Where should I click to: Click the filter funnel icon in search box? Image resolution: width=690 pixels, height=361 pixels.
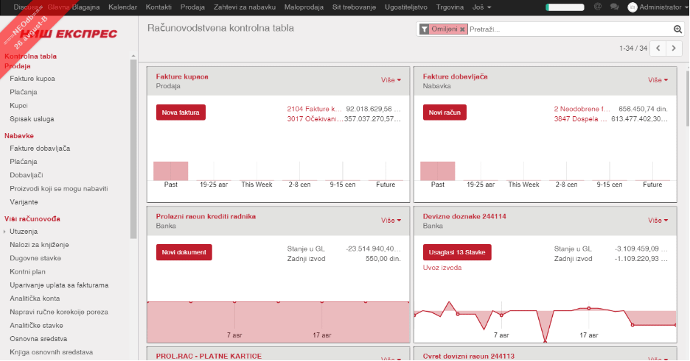(424, 29)
